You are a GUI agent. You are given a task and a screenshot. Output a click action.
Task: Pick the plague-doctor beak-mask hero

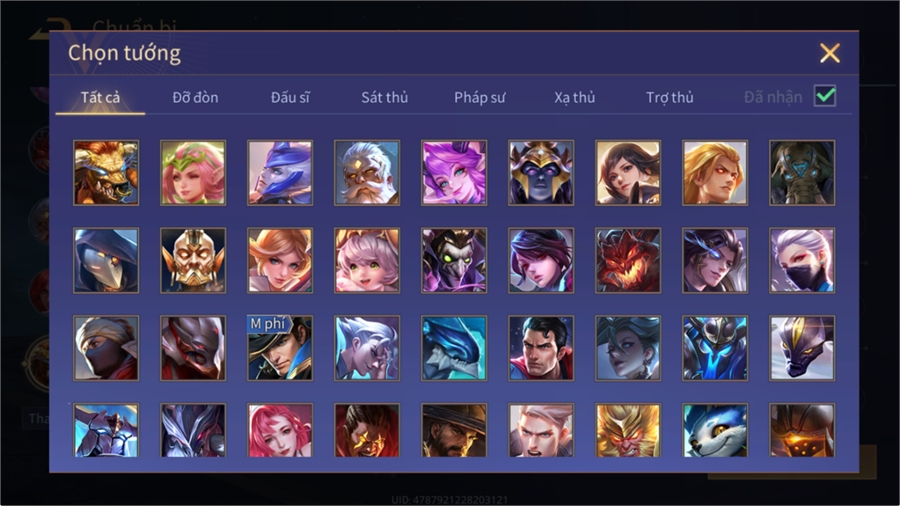106,260
